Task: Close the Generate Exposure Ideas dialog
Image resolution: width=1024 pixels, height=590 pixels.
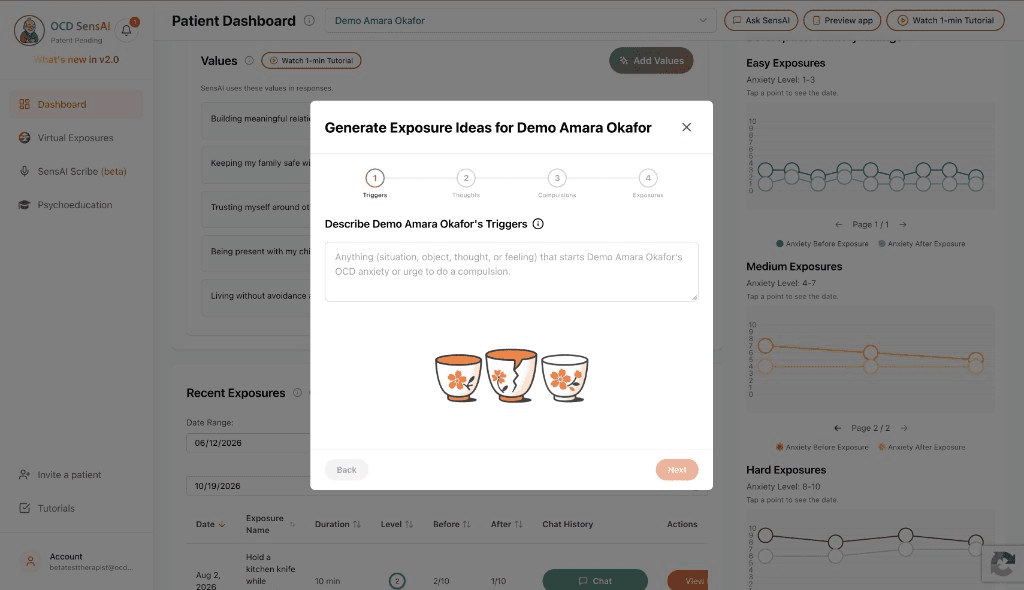Action: click(686, 127)
